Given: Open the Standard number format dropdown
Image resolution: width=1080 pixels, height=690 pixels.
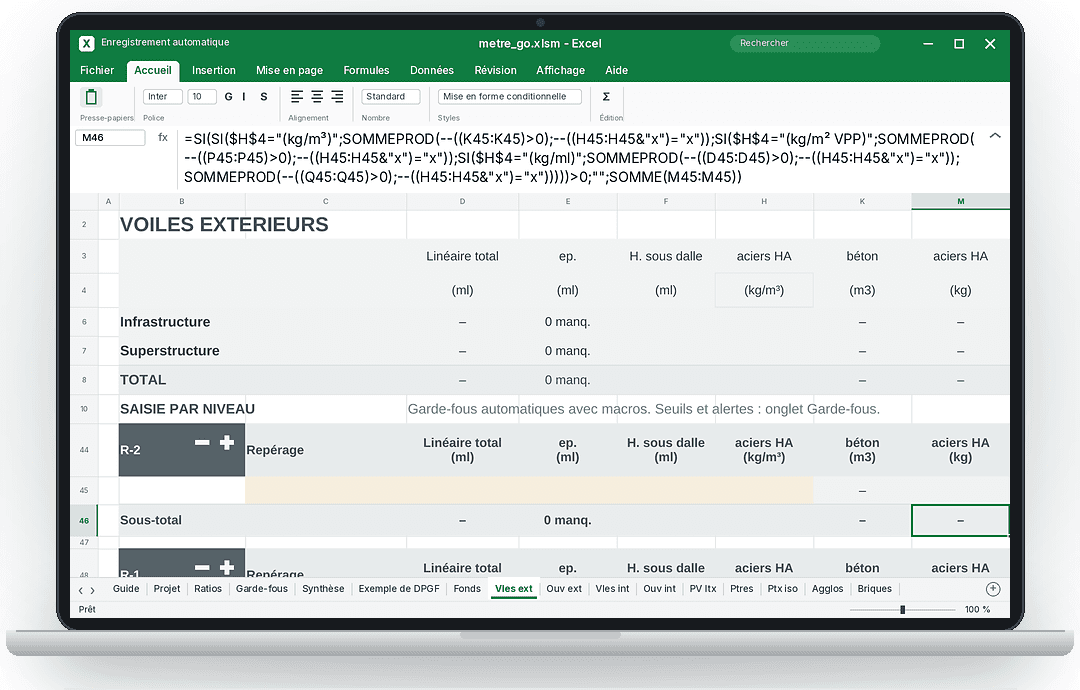Looking at the screenshot, I should tap(391, 97).
